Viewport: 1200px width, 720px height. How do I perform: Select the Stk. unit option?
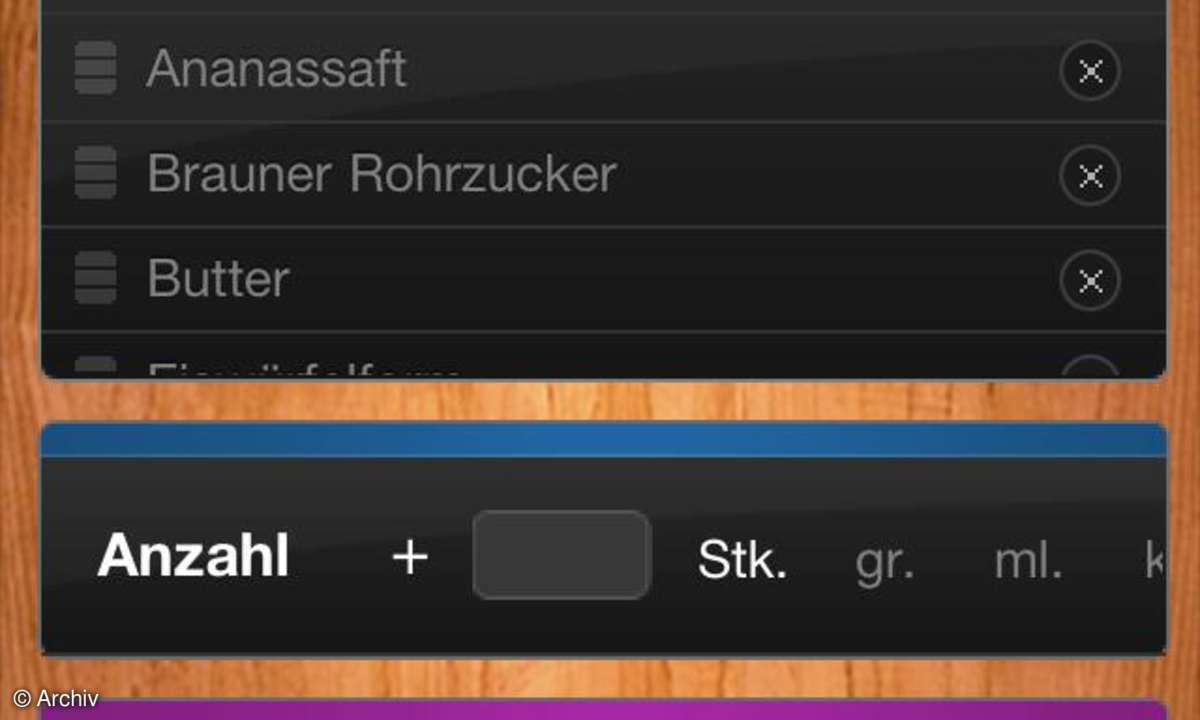pos(743,560)
